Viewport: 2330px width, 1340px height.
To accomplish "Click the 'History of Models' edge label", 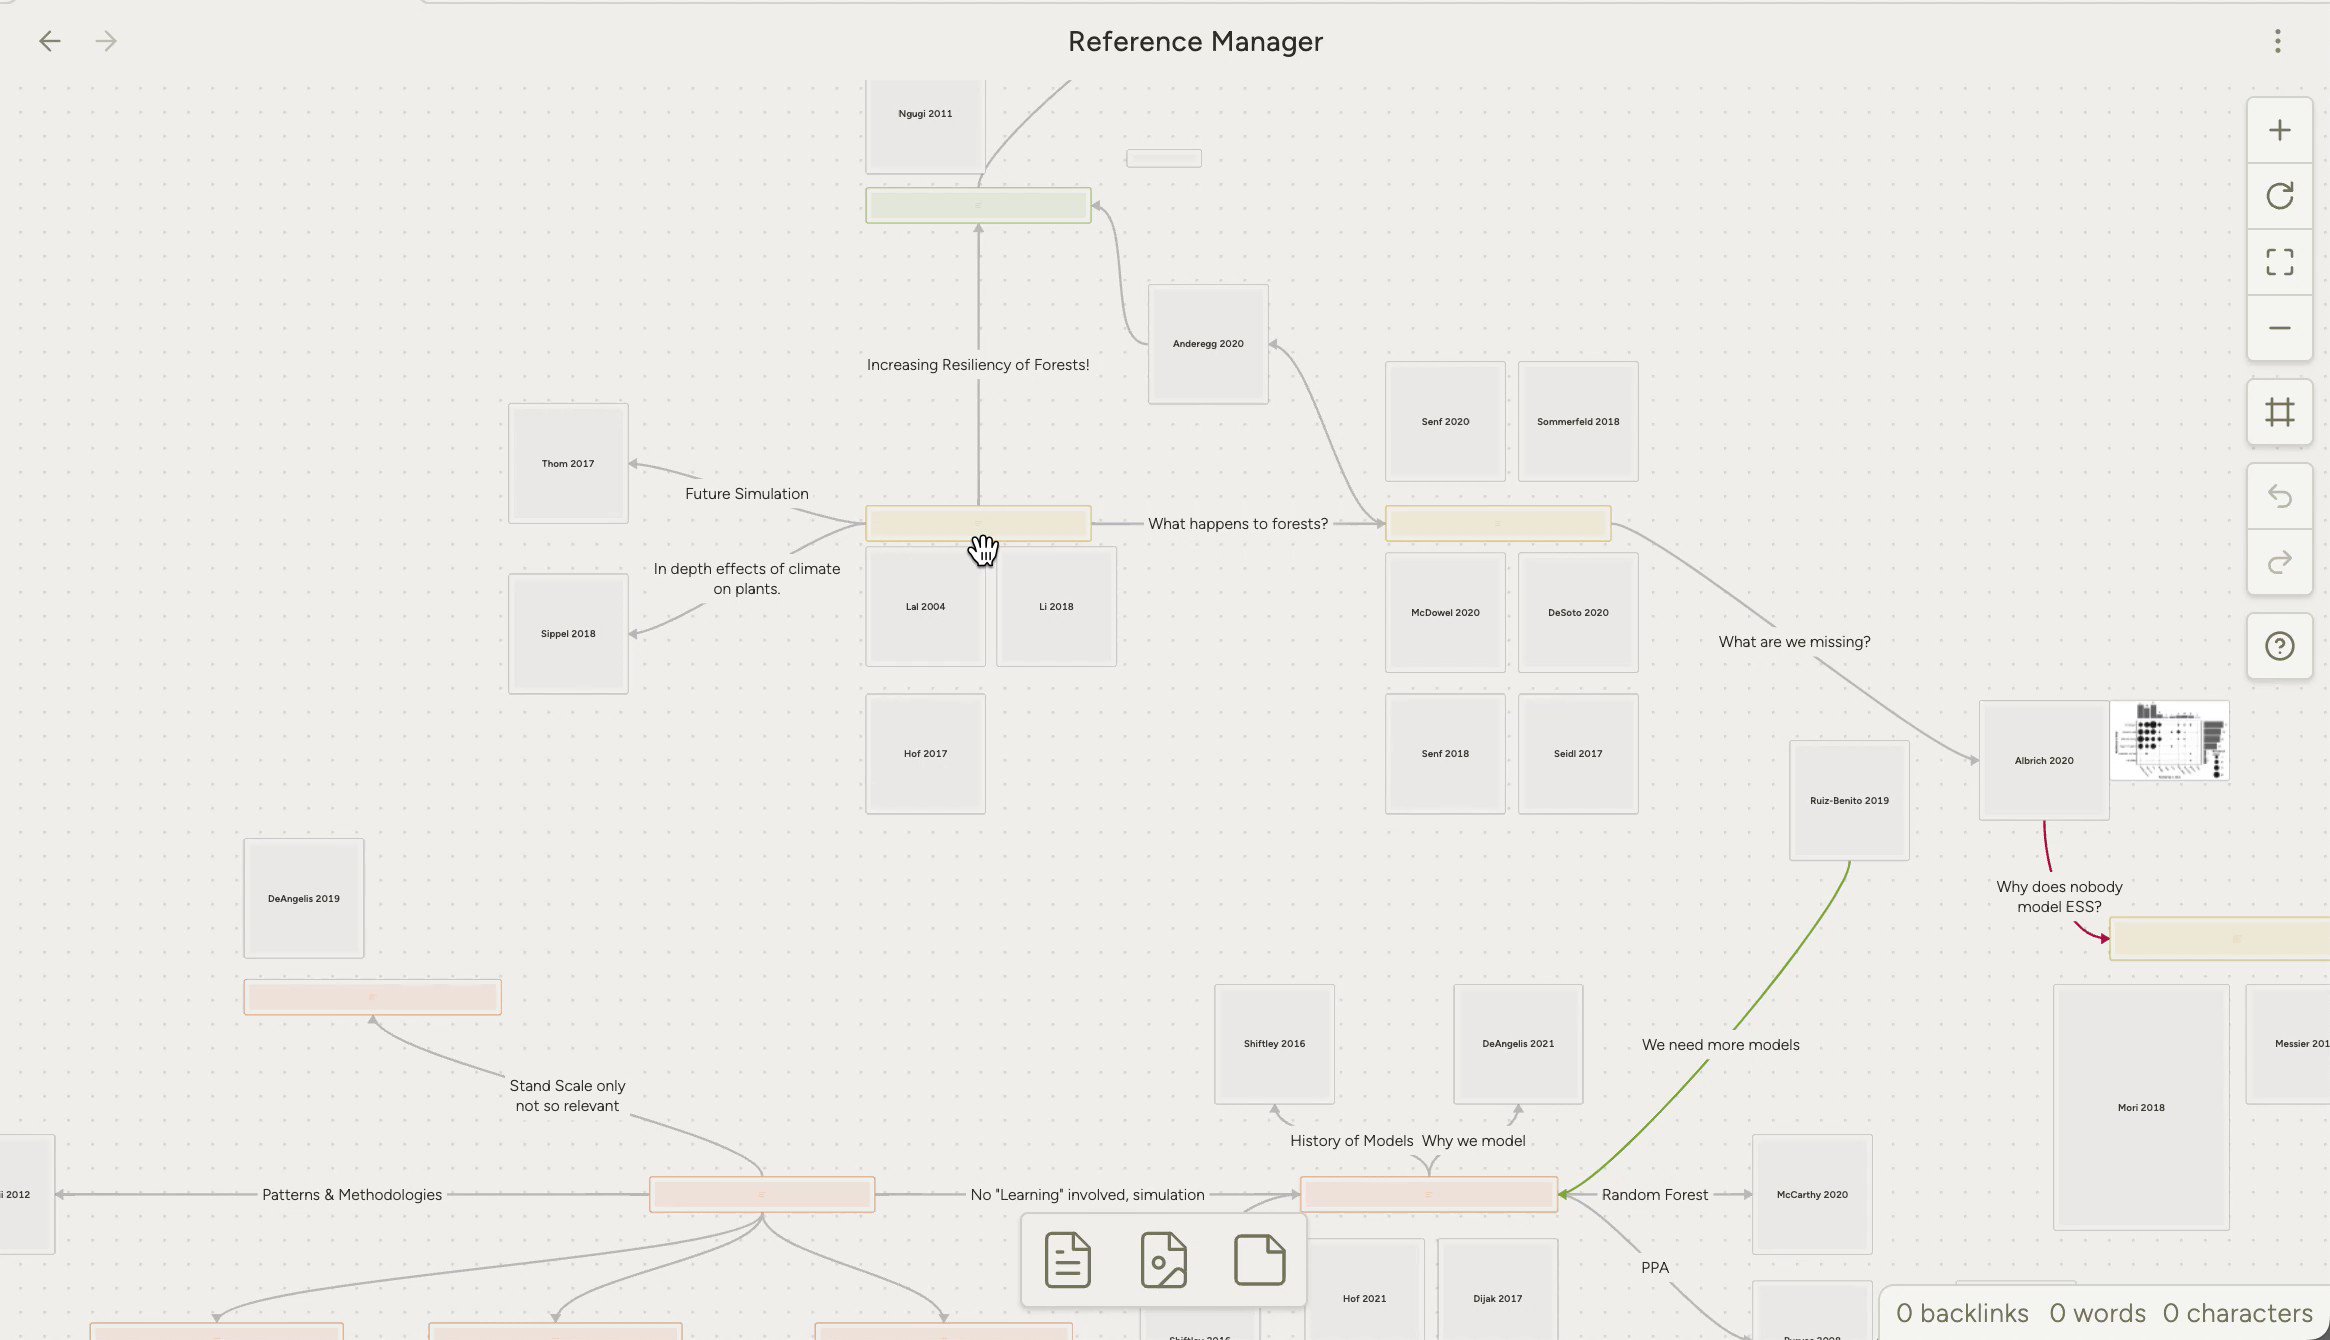I will [1351, 1141].
